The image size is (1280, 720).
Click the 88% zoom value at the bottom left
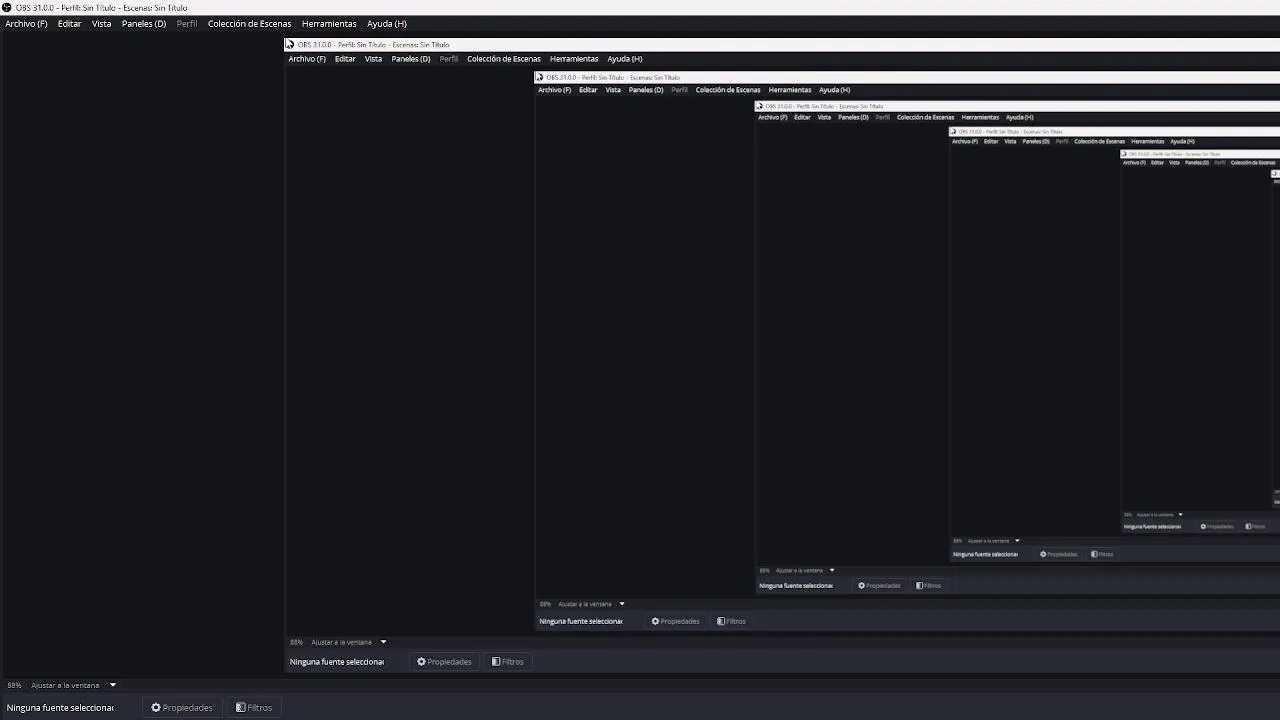[x=14, y=686]
